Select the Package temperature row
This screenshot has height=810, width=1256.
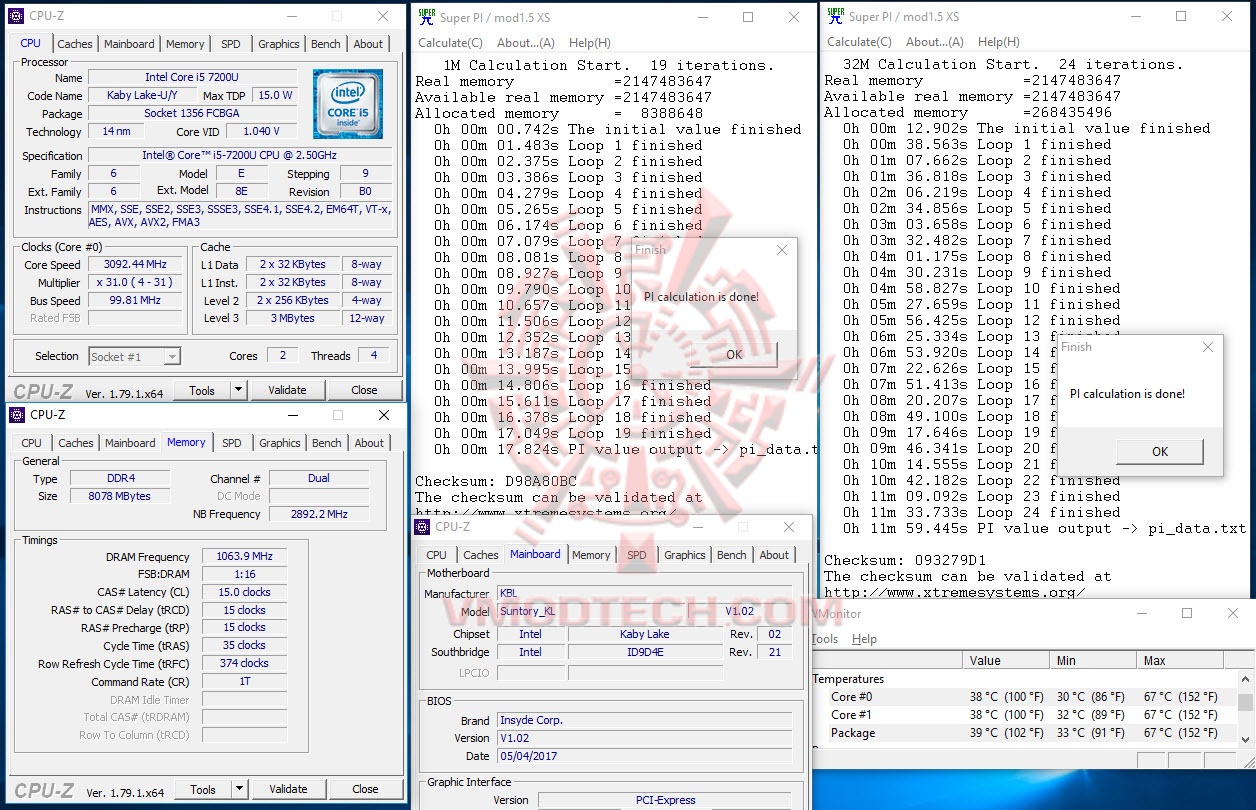click(1023, 733)
